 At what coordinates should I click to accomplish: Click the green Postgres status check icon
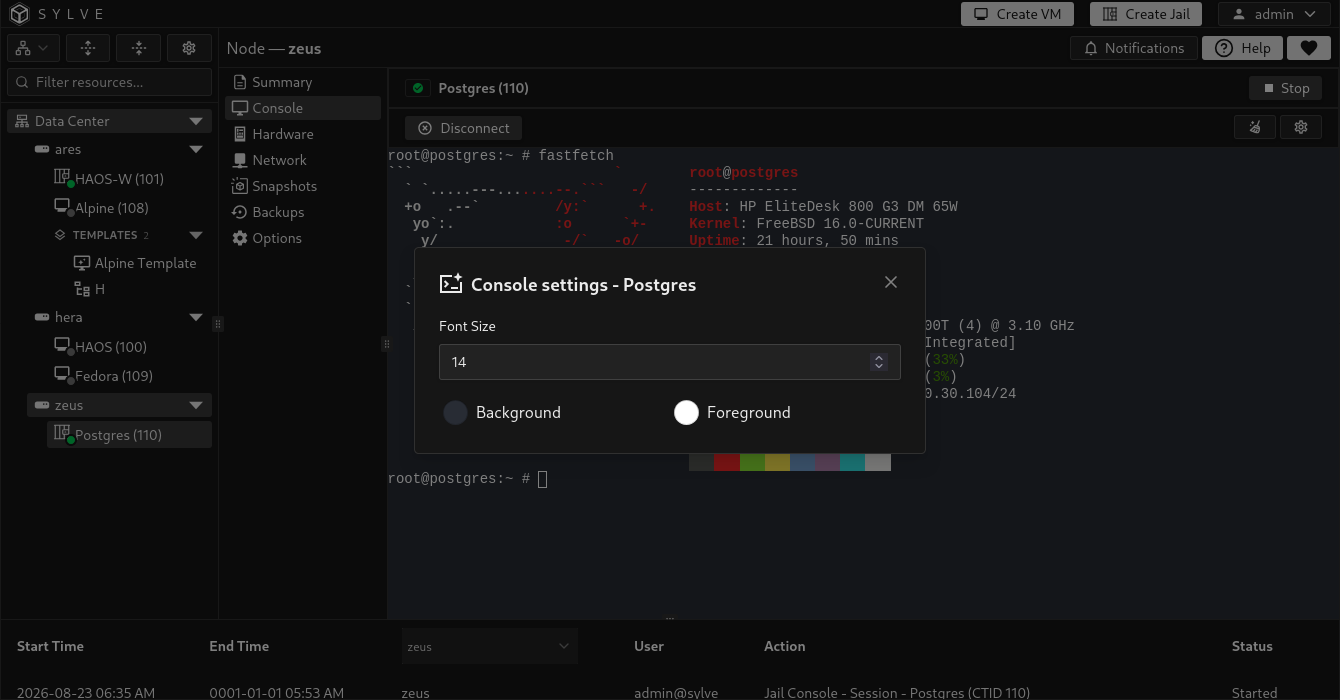click(x=418, y=88)
